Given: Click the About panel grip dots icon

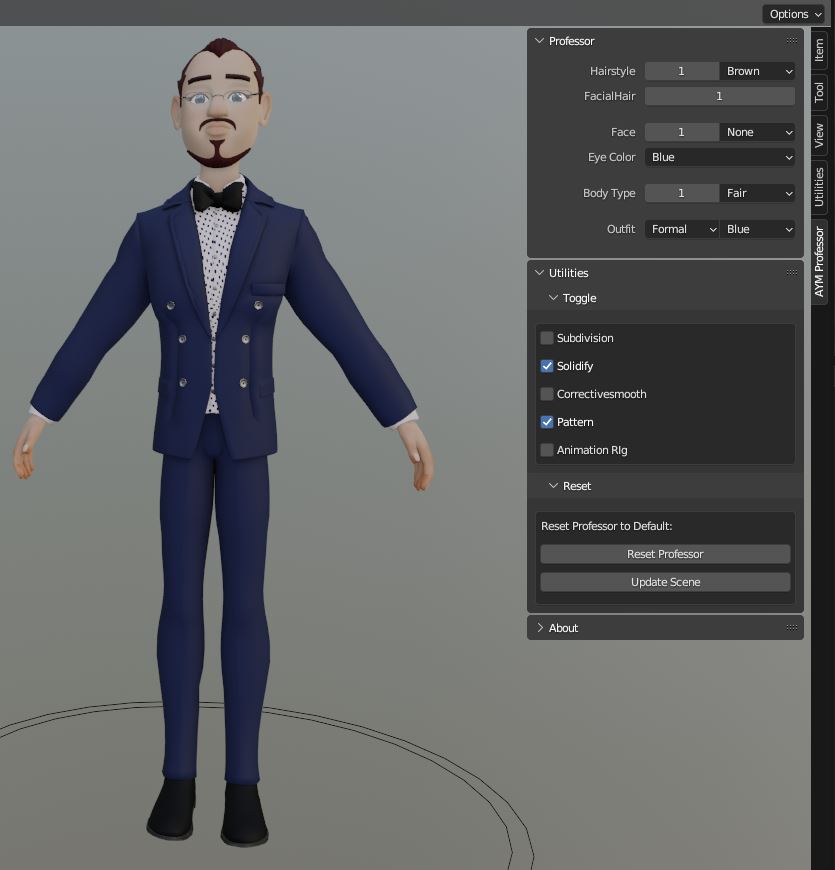Looking at the screenshot, I should tap(791, 628).
